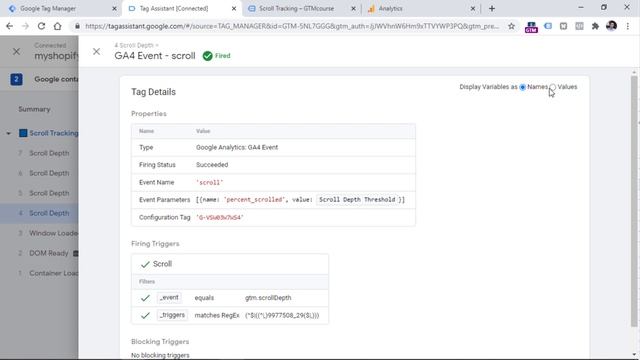Switch to the Tag Assistant [Connected] tab
The image size is (640, 360).
coord(182,9)
